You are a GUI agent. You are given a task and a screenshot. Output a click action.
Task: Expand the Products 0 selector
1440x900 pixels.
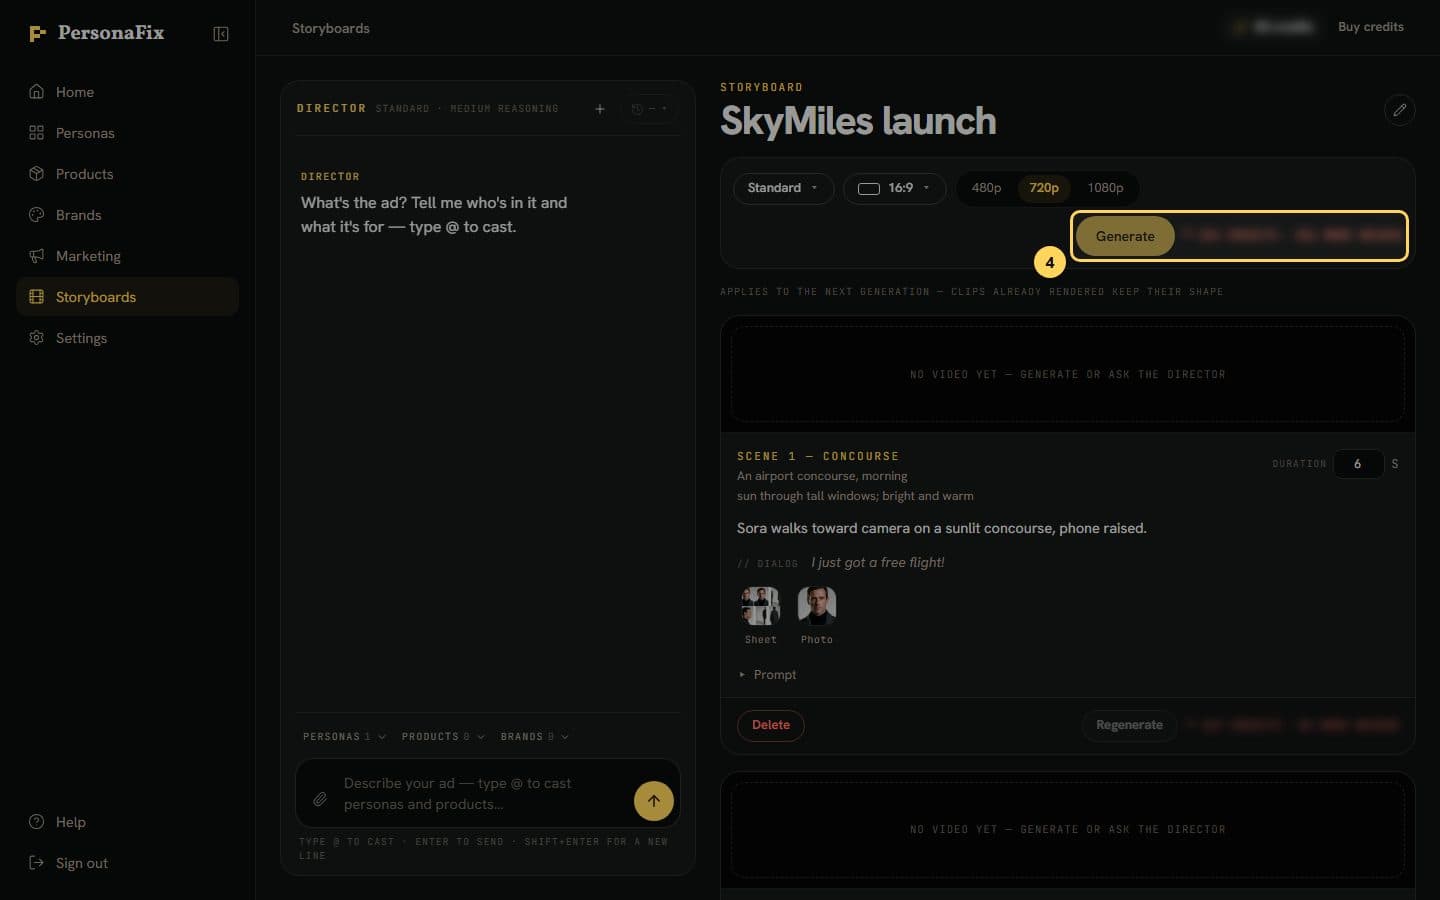(443, 737)
